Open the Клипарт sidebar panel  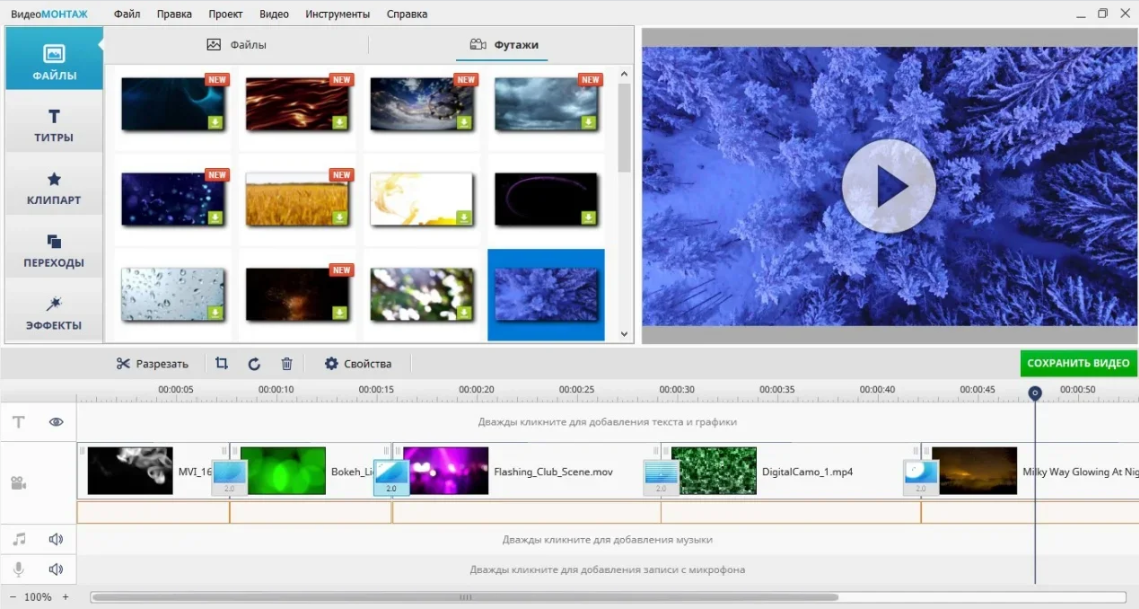(x=54, y=188)
